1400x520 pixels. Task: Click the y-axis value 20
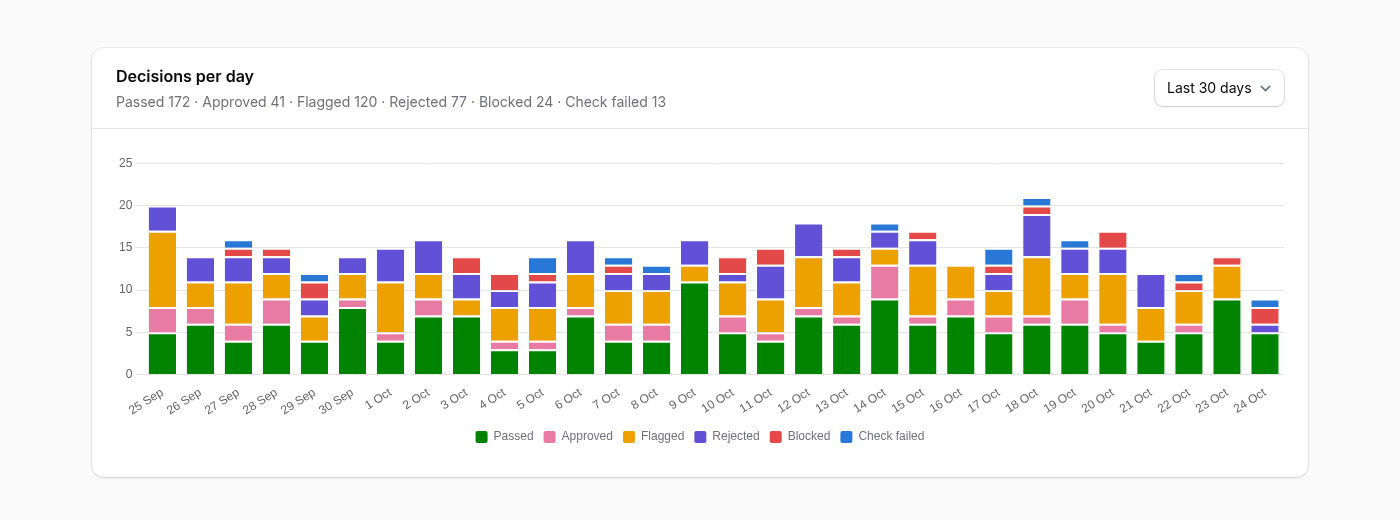coord(125,205)
